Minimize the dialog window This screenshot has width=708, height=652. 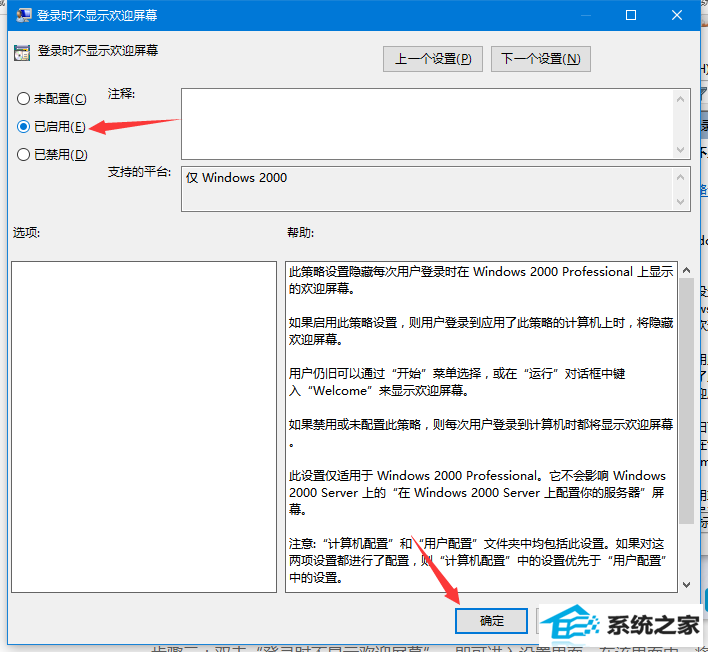coord(586,15)
